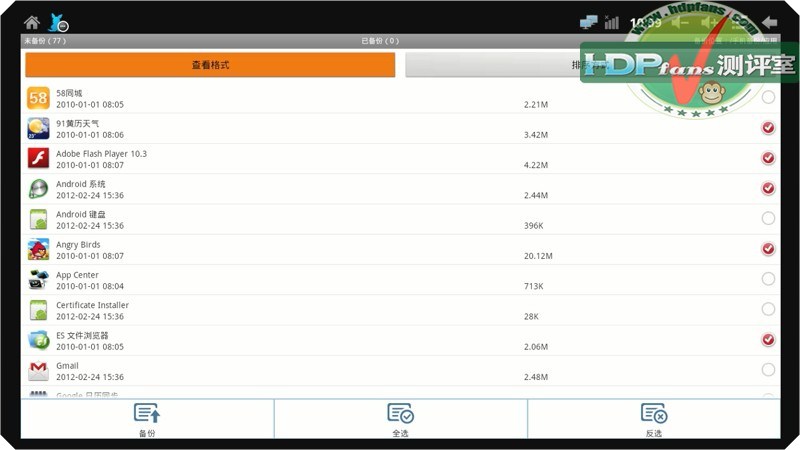Tap the 备份 backup button

pos(147,419)
